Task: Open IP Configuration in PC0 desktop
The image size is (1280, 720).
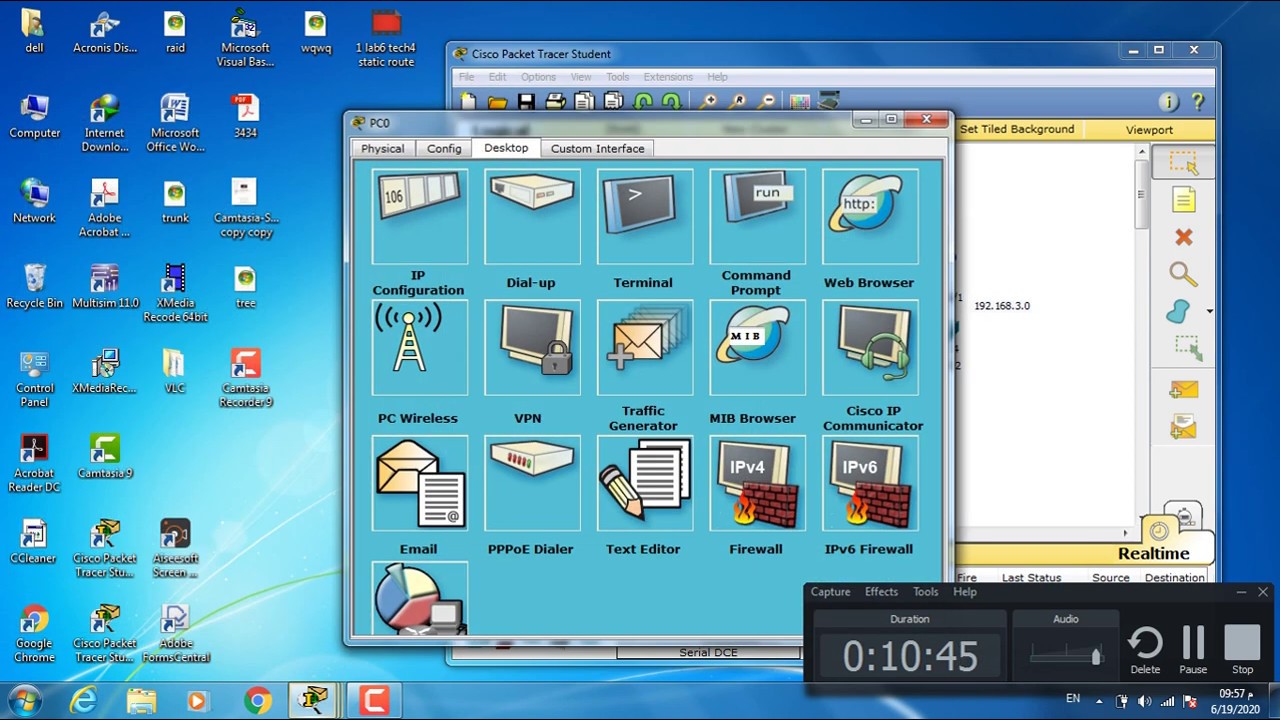Action: point(419,216)
